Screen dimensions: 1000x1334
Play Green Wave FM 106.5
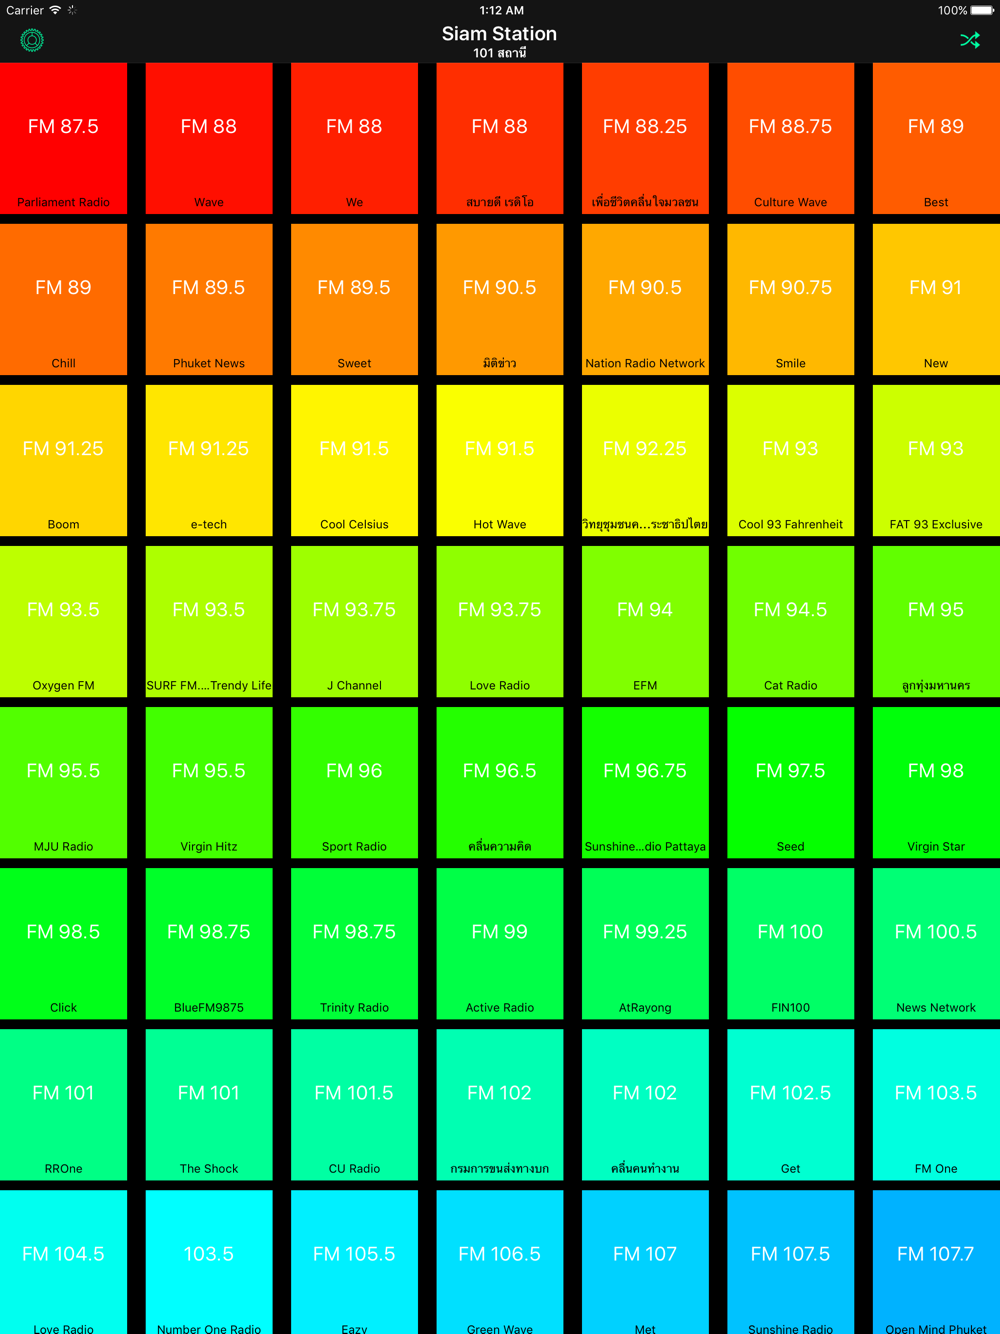click(x=500, y=1262)
